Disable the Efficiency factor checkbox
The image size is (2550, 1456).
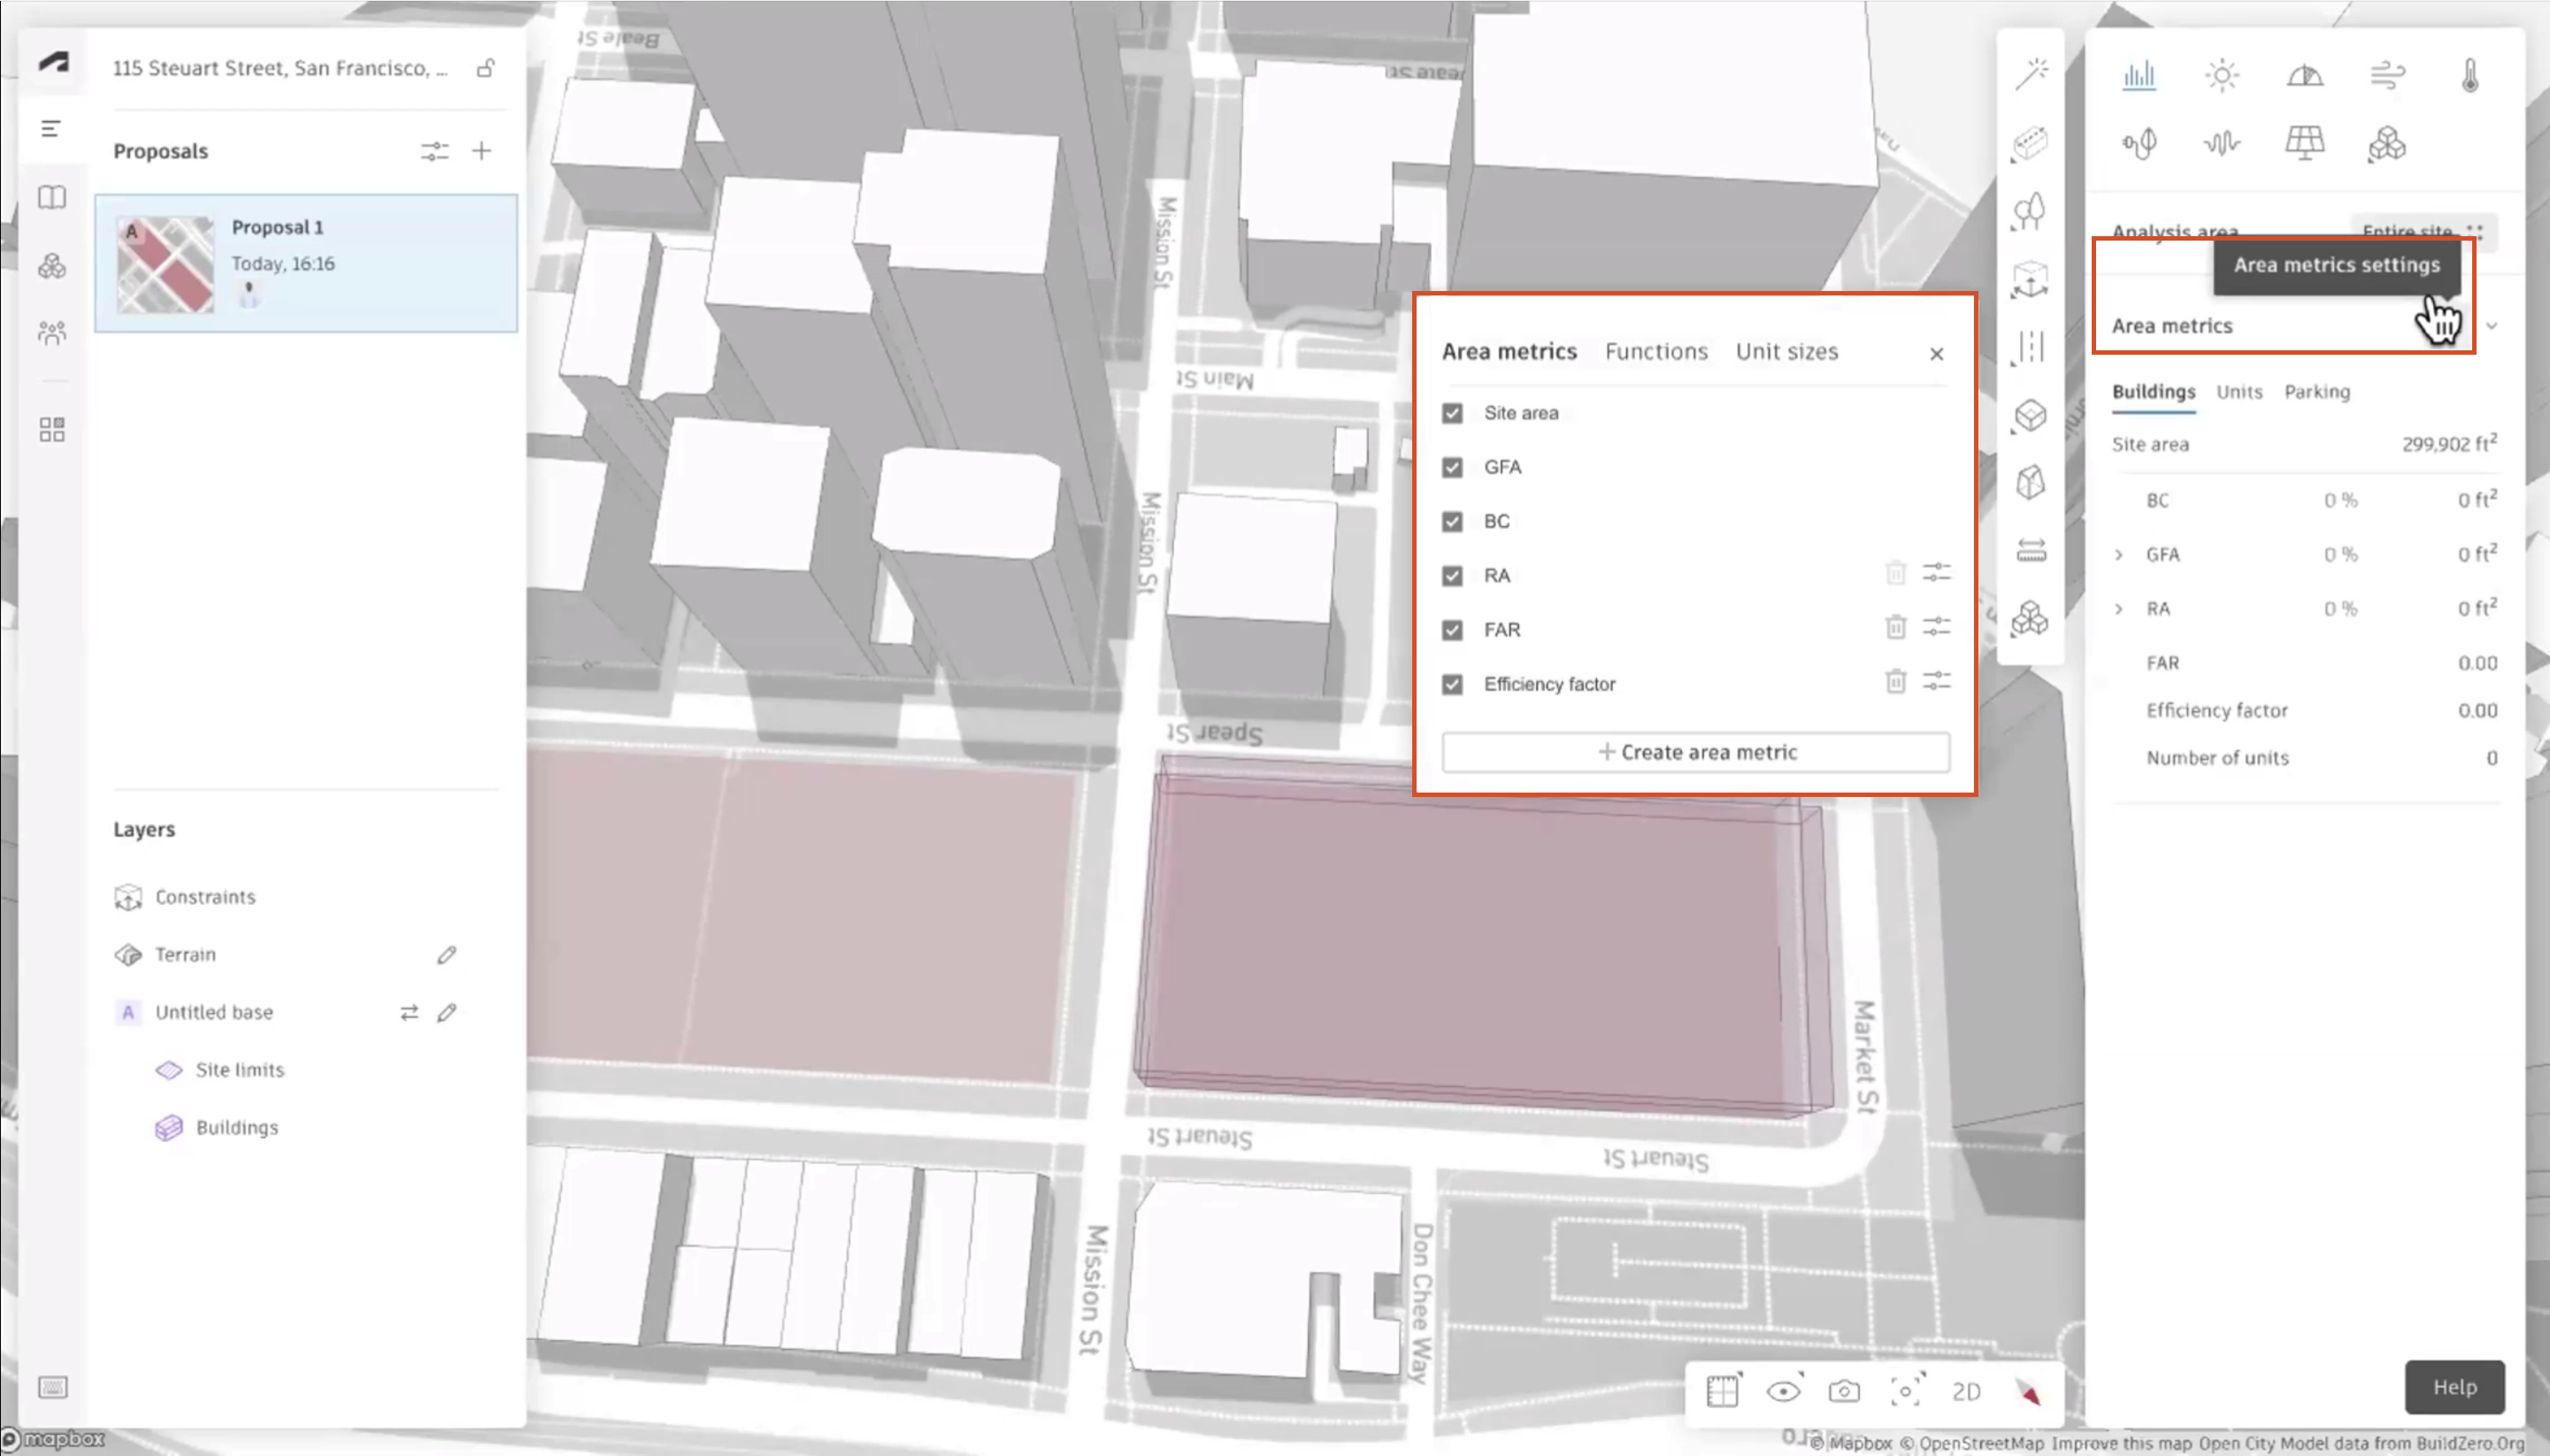tap(1452, 683)
